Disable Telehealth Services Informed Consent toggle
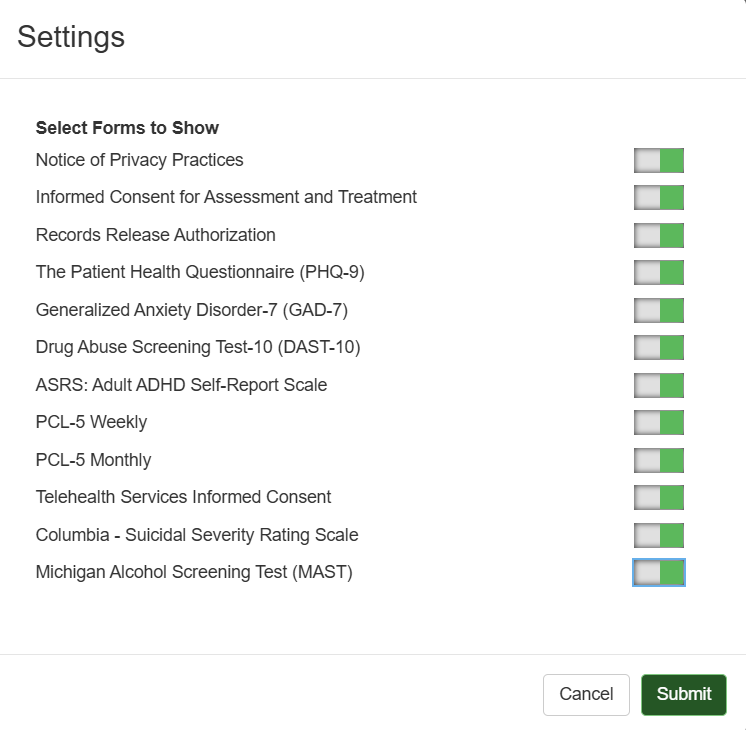 [x=659, y=498]
